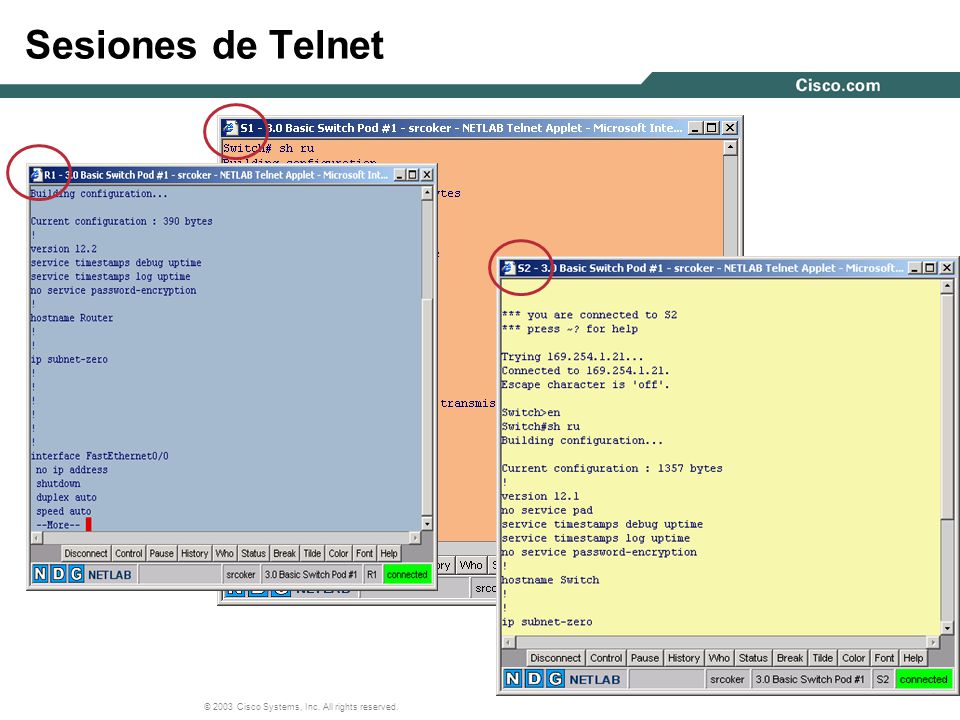The image size is (960, 720).
Task: Open Help in the S2 window
Action: click(x=913, y=658)
